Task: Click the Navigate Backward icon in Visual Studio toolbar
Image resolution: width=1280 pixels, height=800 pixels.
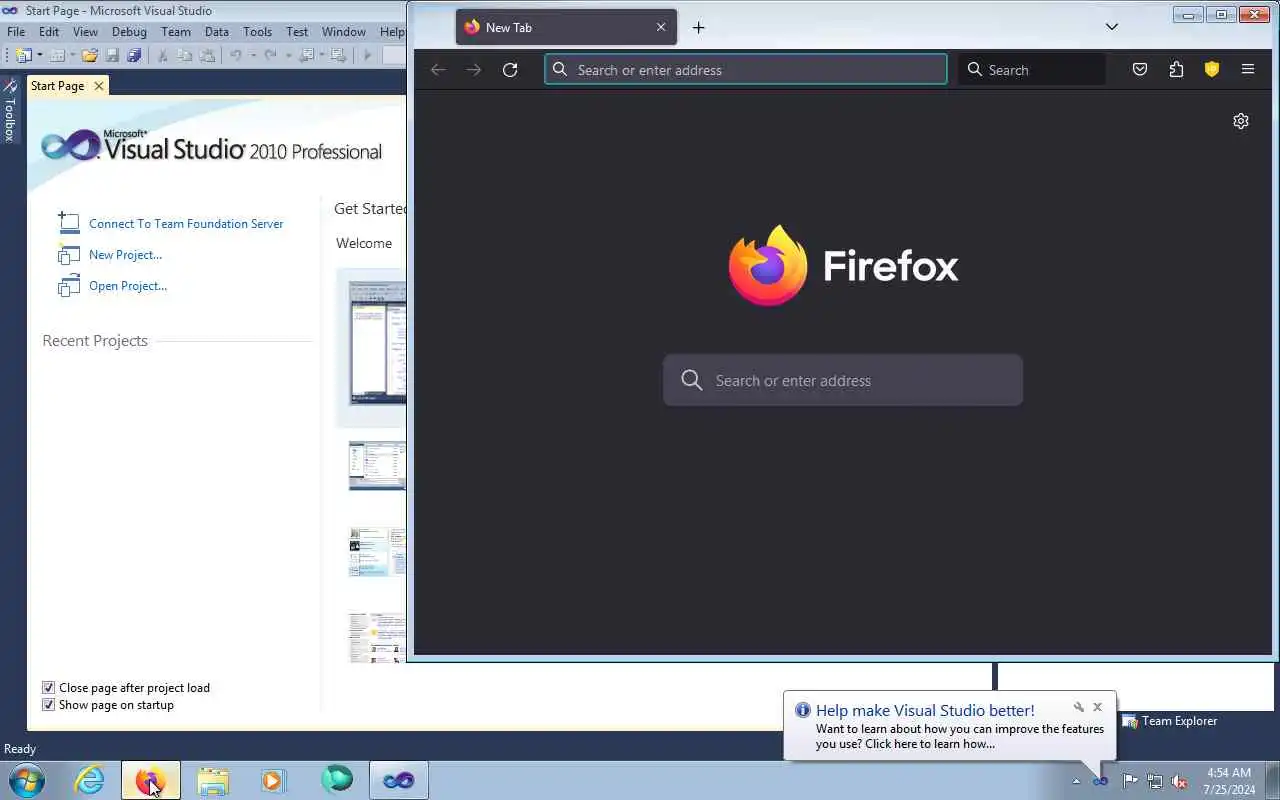Action: [x=306, y=55]
